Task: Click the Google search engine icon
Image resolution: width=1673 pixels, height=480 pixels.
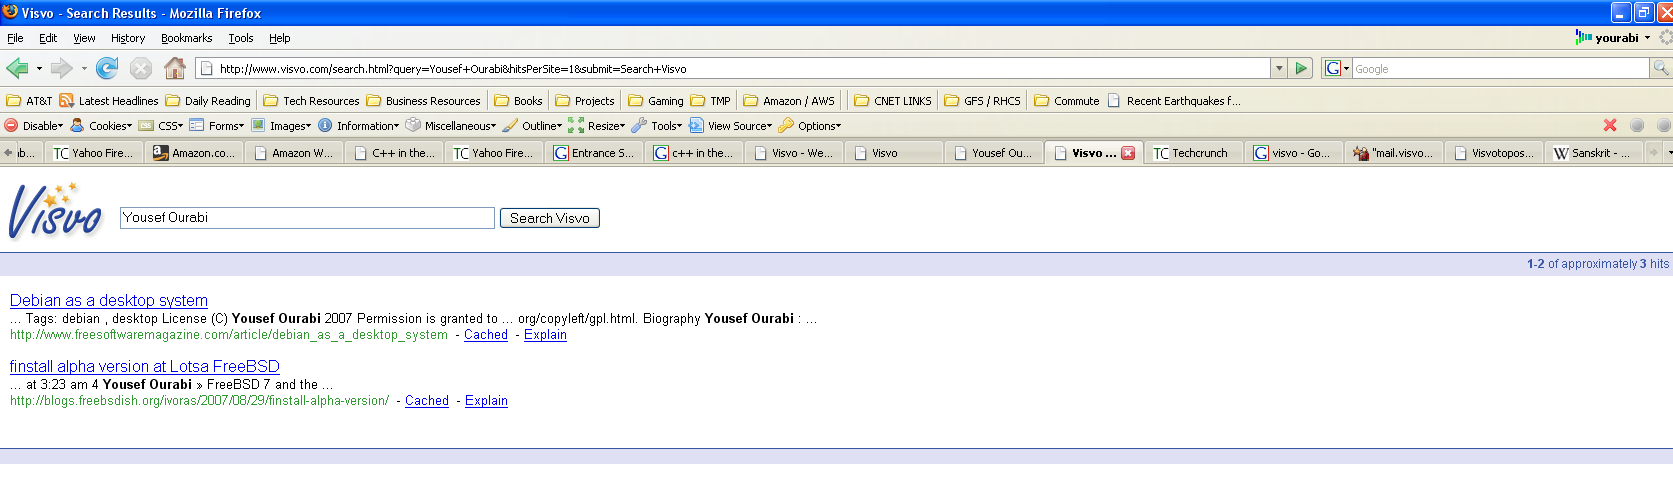Action: coord(1332,68)
